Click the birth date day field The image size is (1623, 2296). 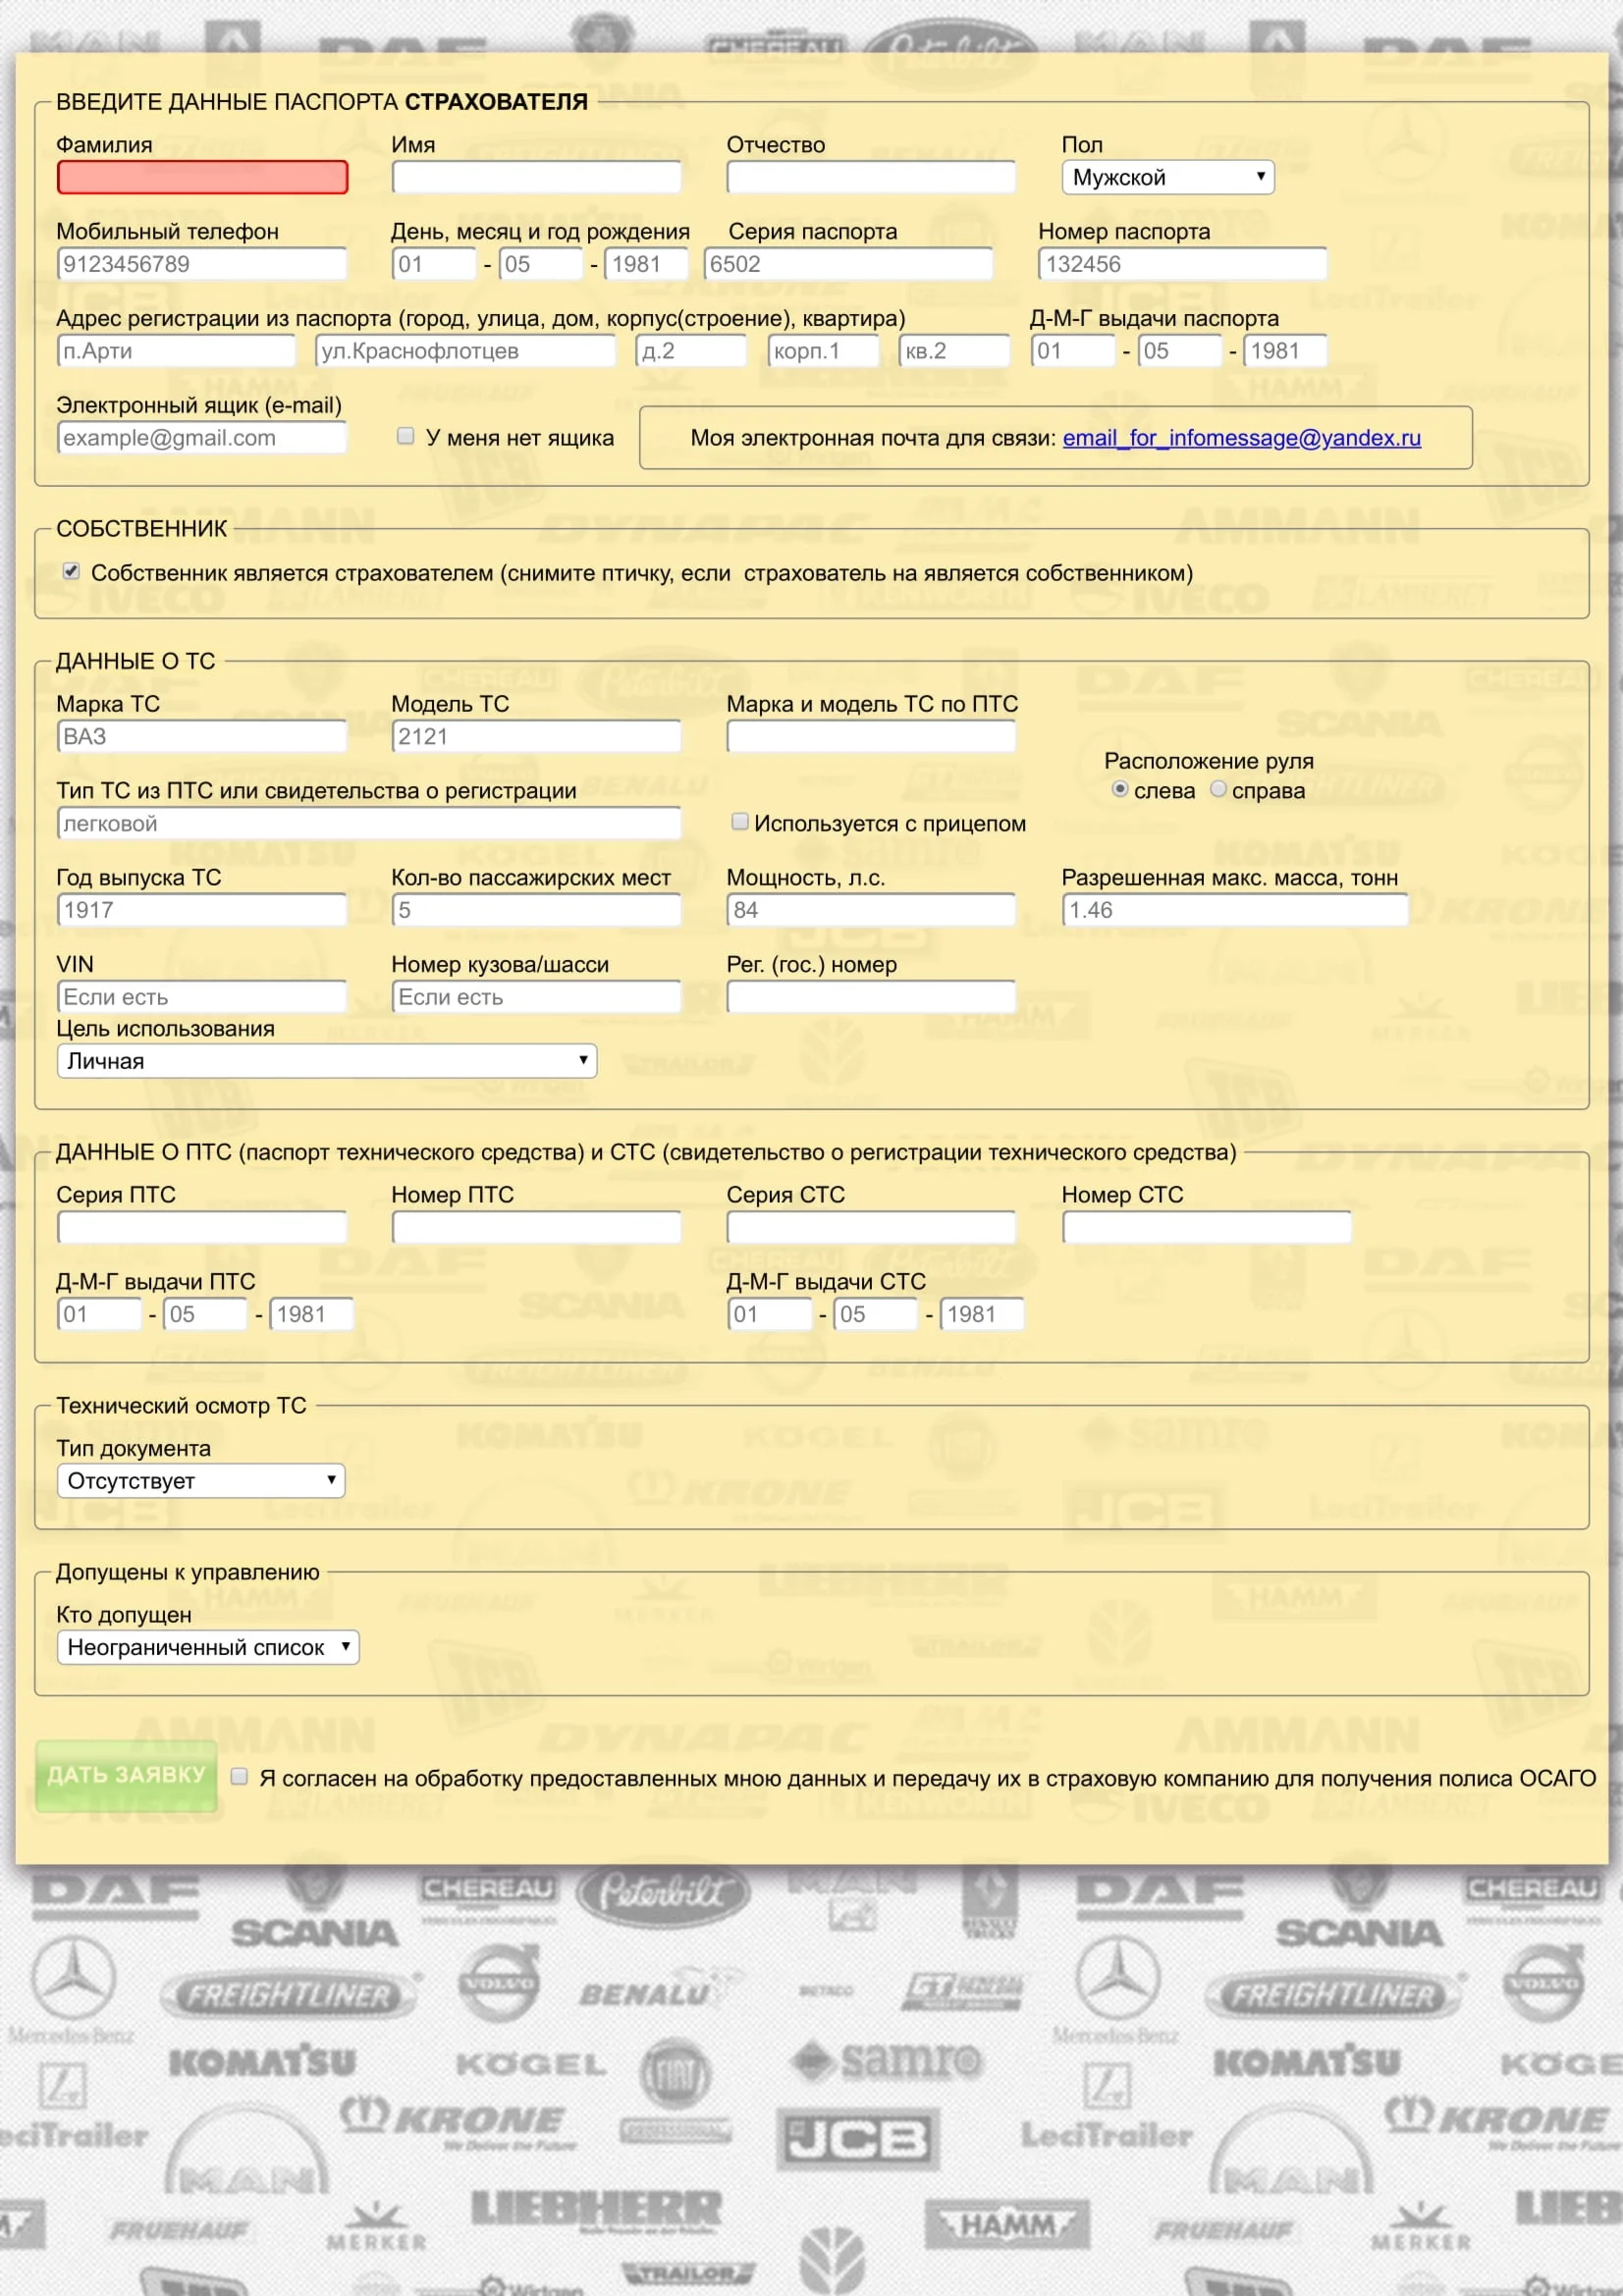pos(434,264)
